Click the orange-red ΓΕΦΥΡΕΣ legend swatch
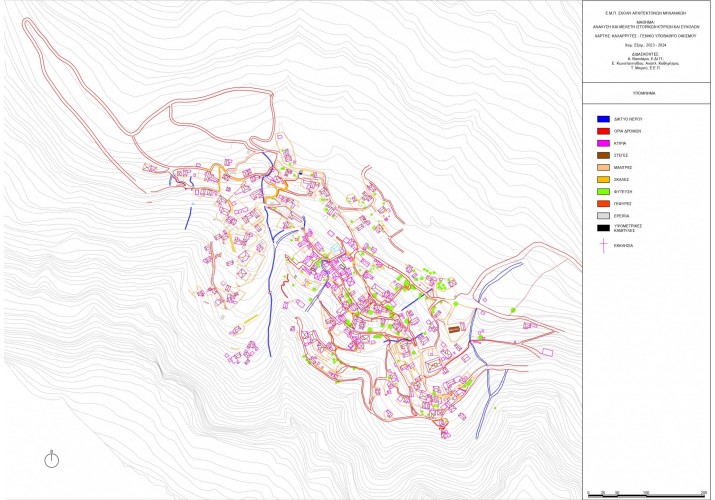 (x=603, y=204)
